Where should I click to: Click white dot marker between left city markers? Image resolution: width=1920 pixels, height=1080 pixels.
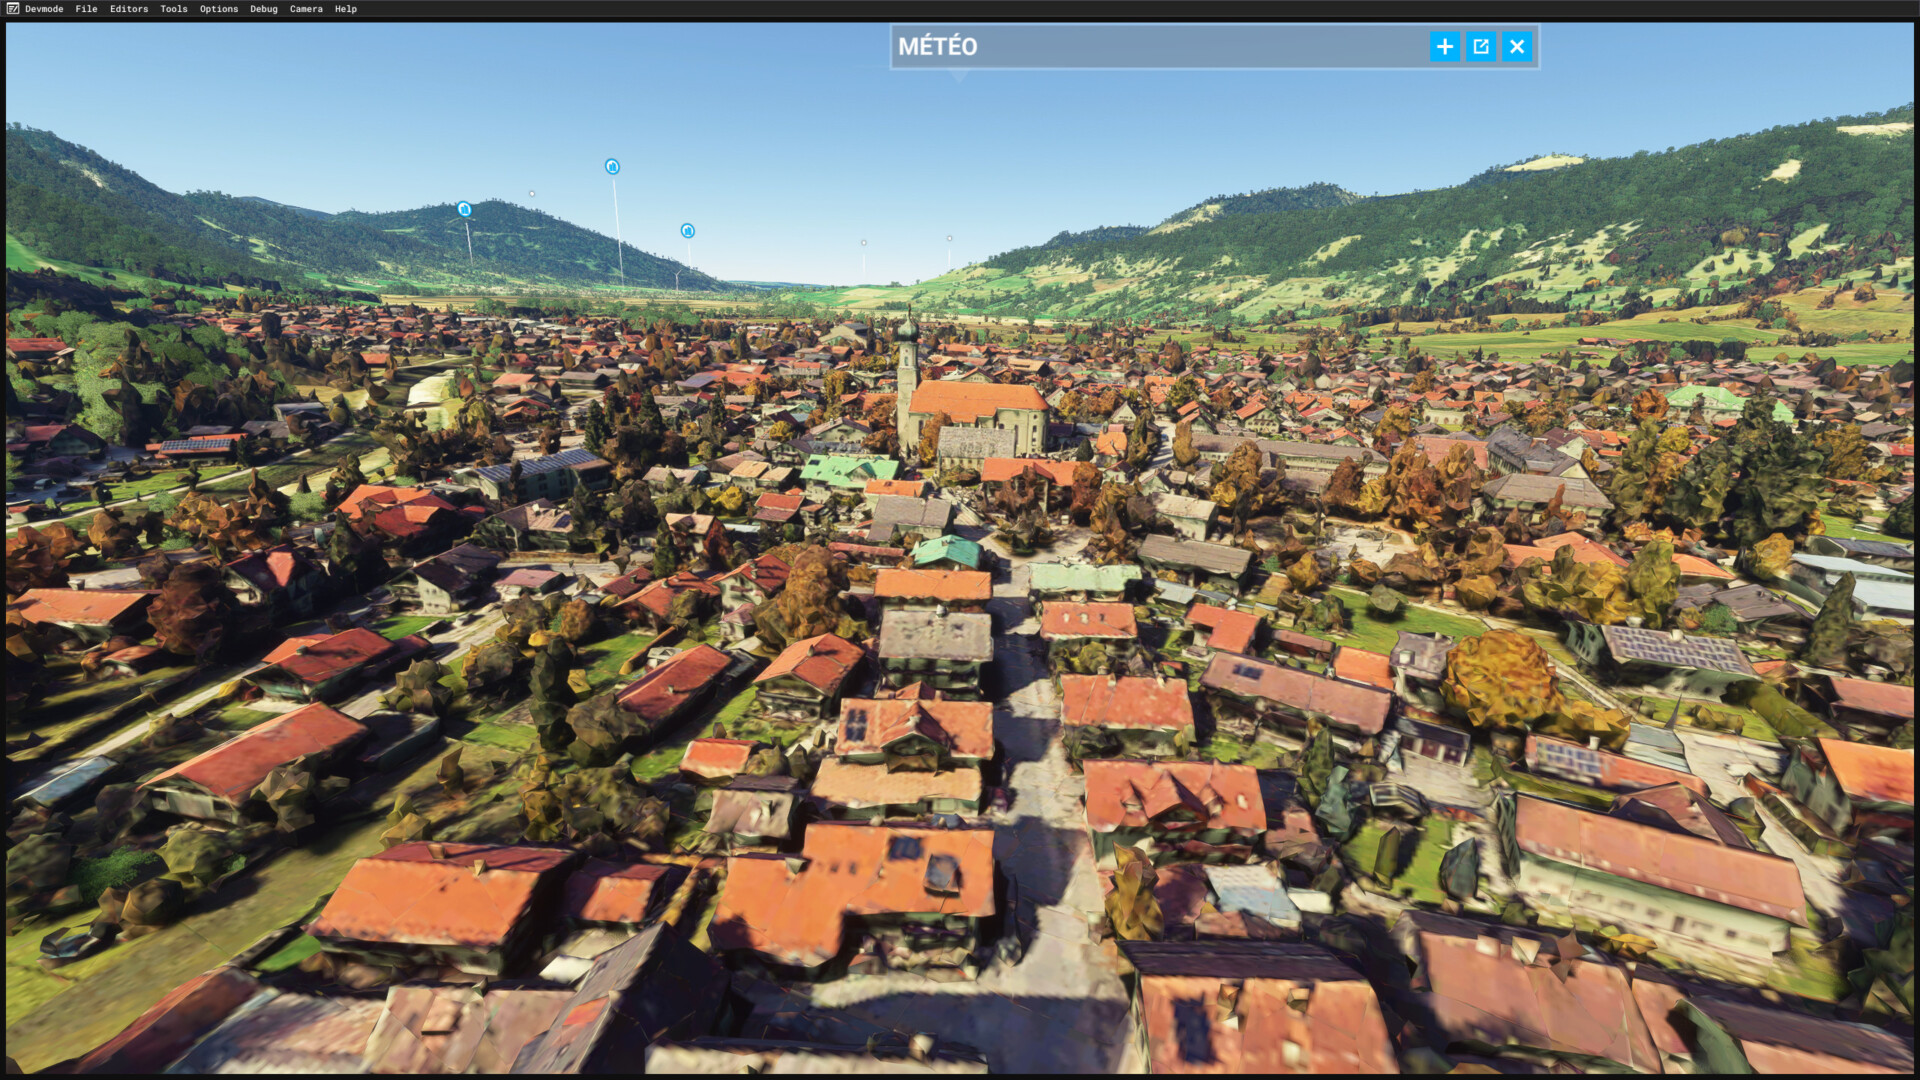532,194
